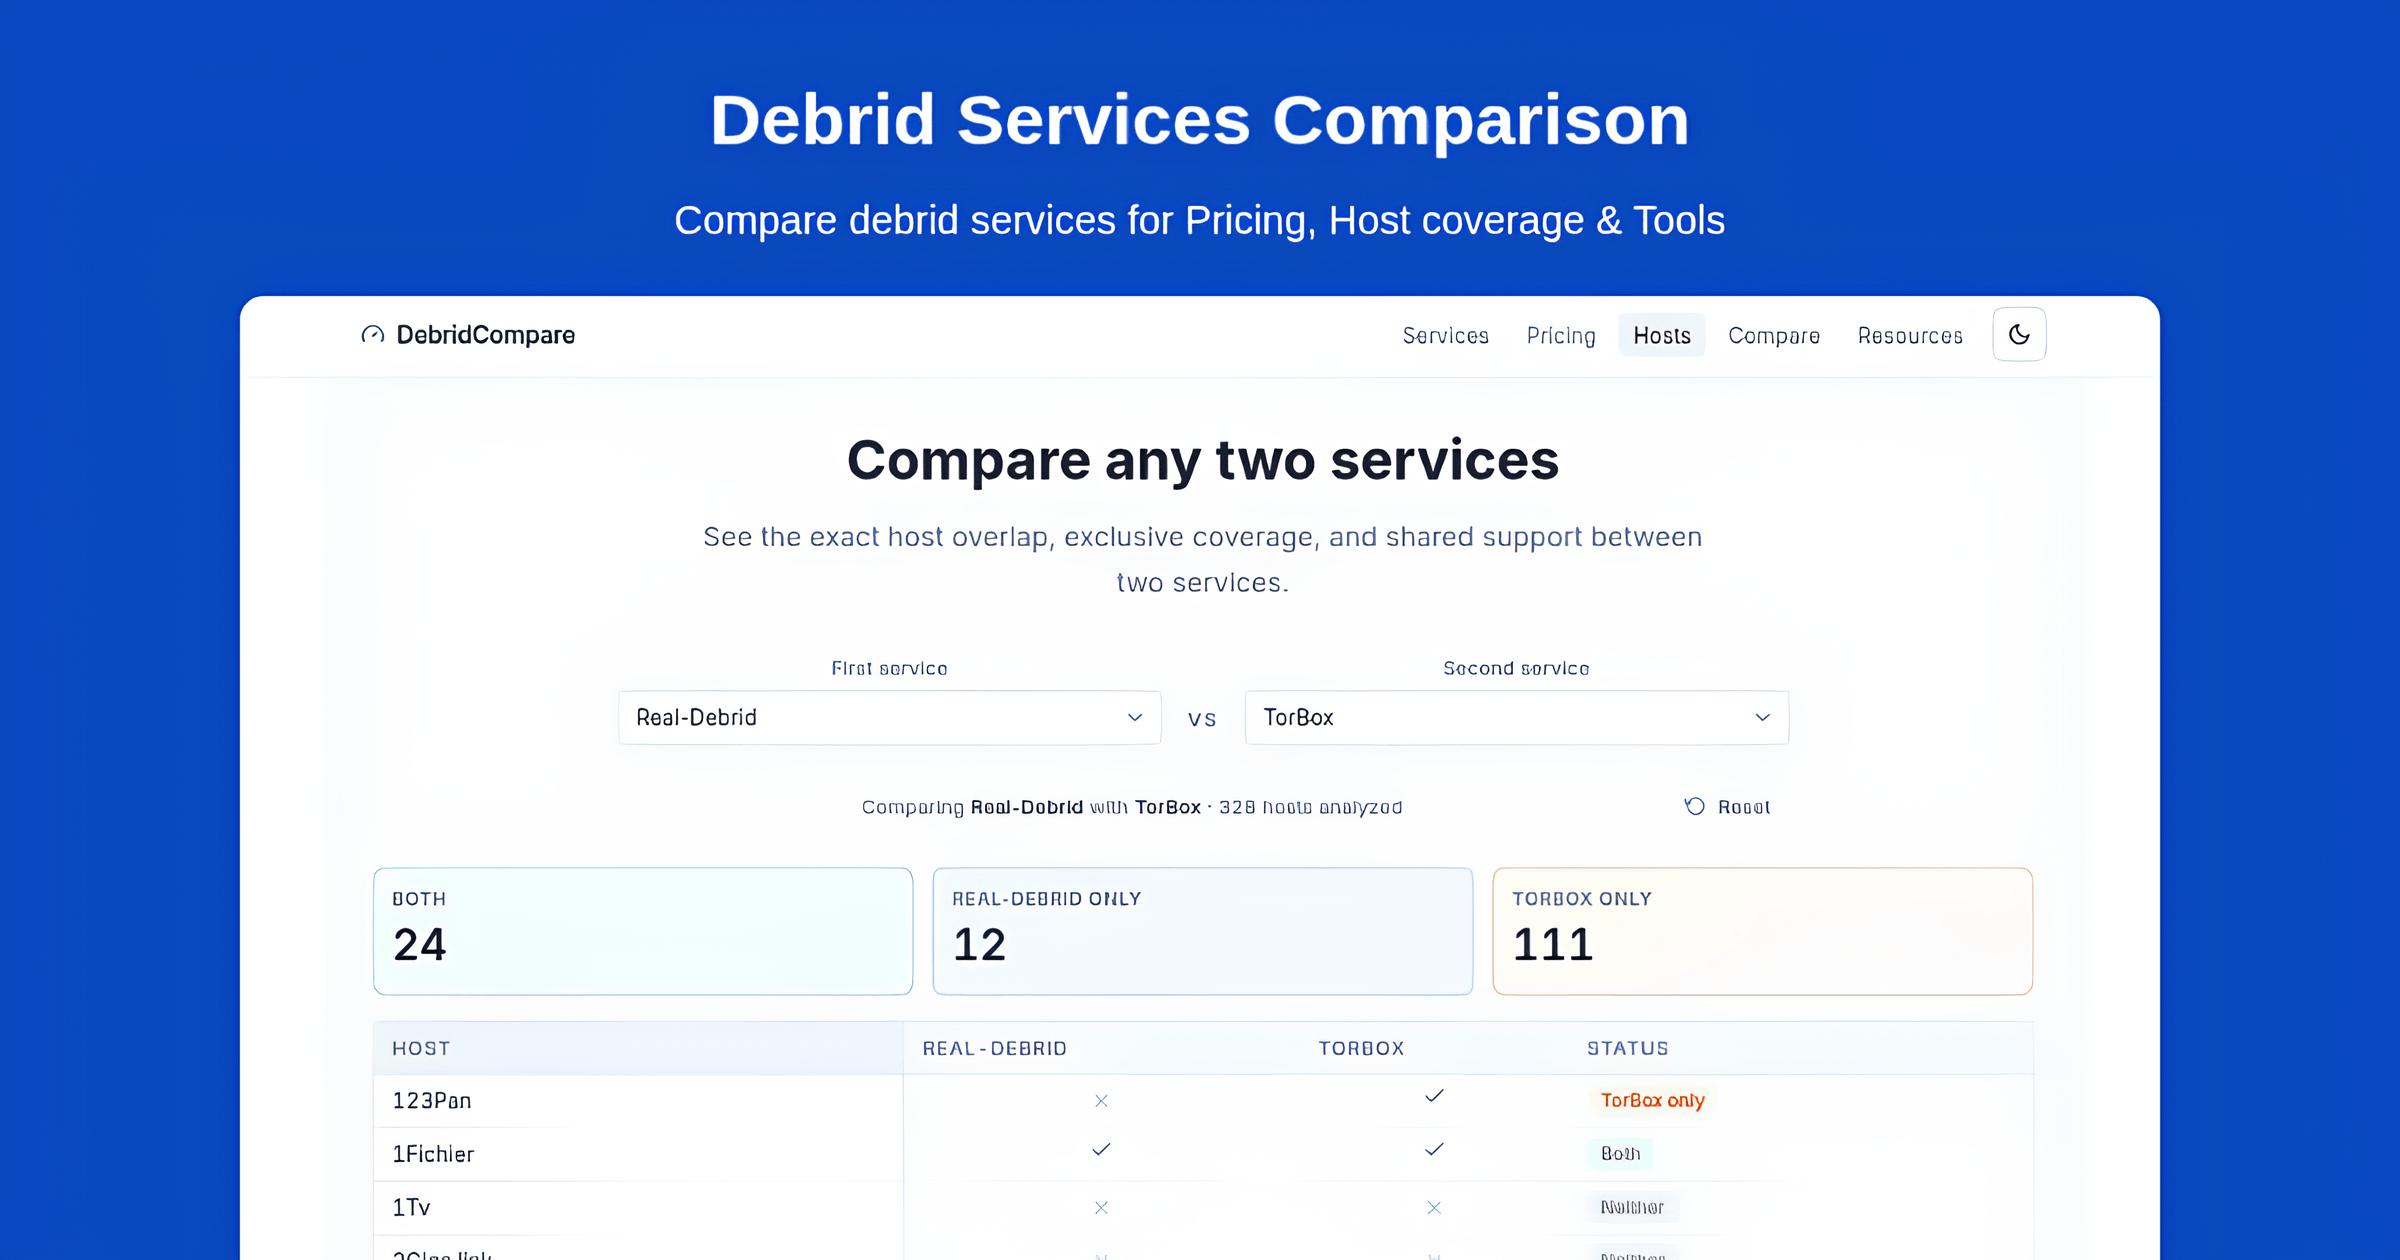2400x1260 pixels.
Task: Open the First service Real-Debrid dropdown
Action: pyautogui.click(x=889, y=717)
